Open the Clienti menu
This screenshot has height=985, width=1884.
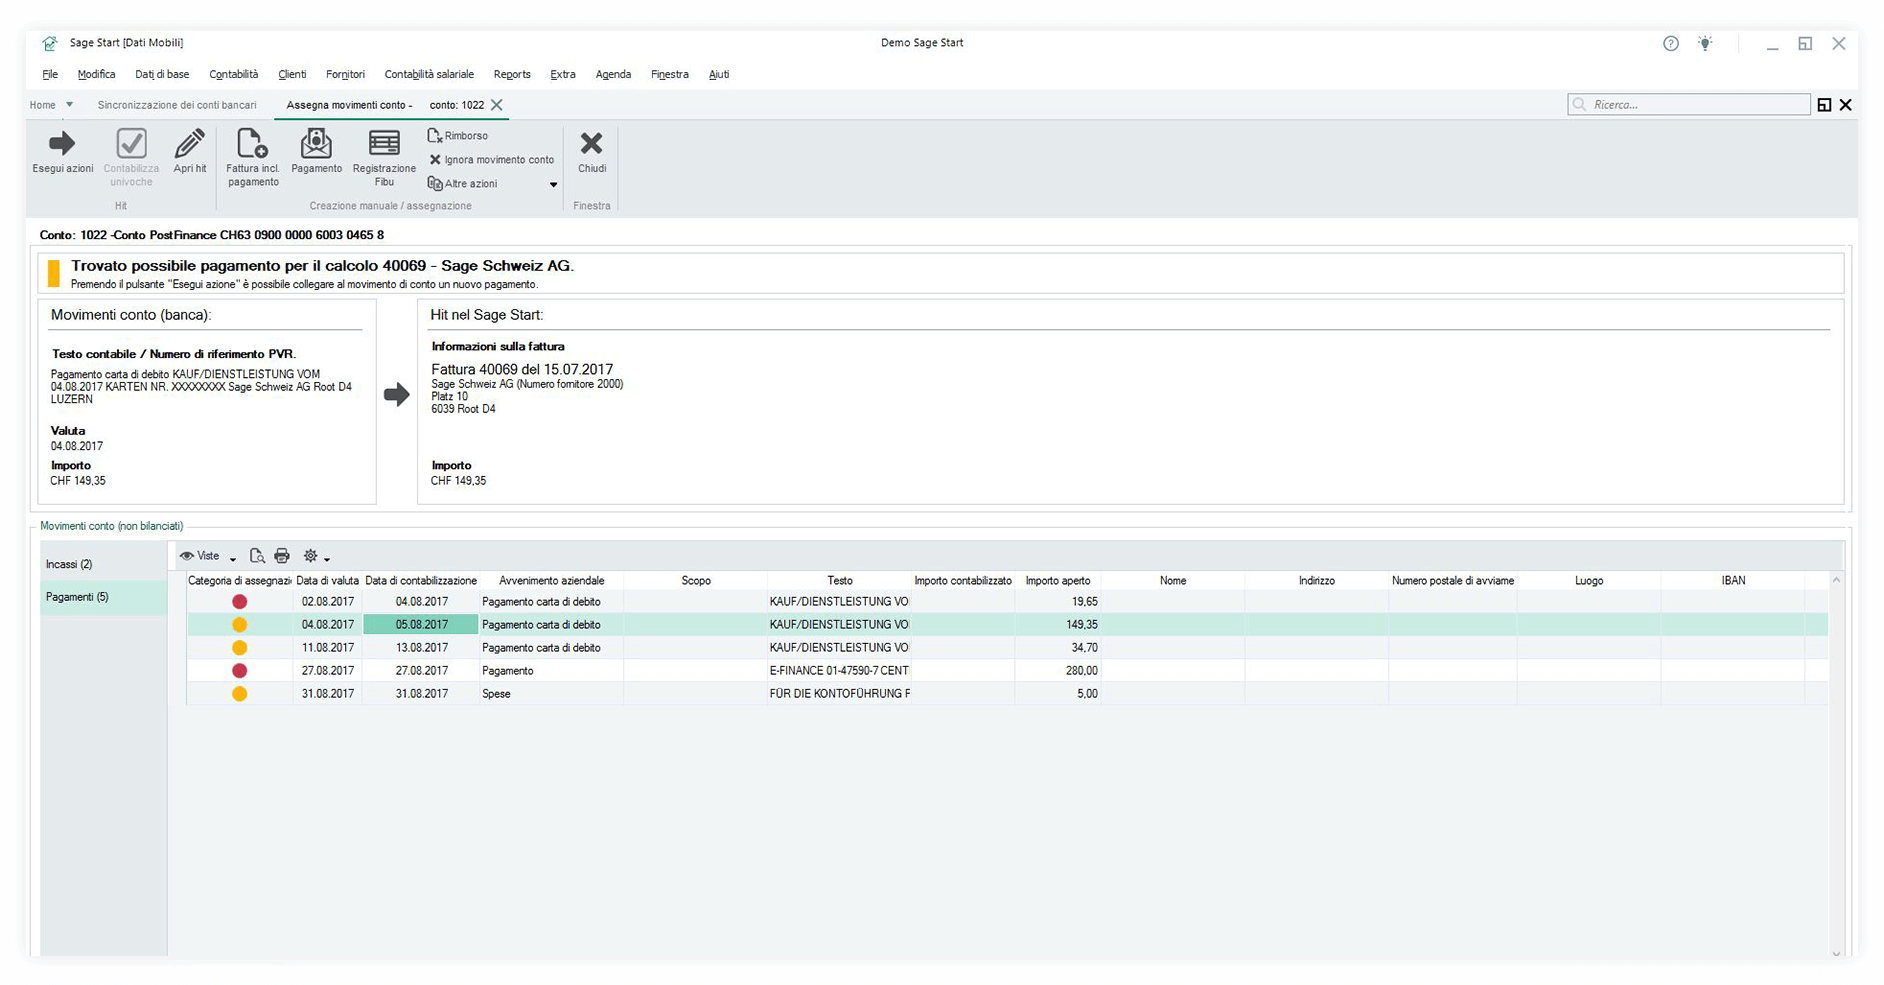[292, 74]
